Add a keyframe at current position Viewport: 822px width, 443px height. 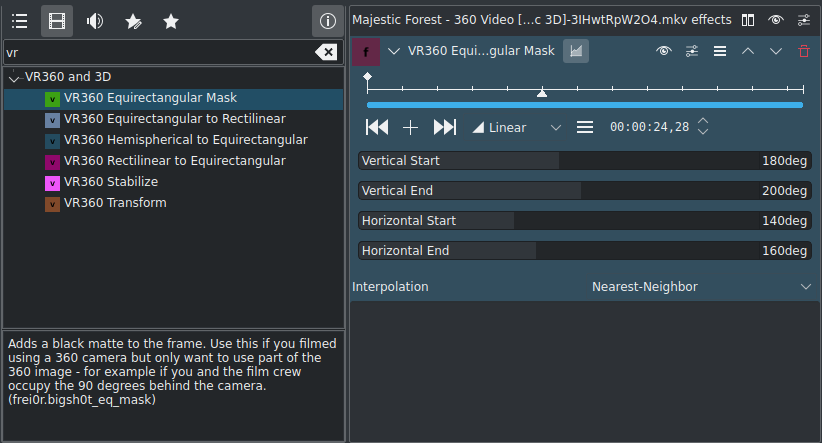point(410,127)
